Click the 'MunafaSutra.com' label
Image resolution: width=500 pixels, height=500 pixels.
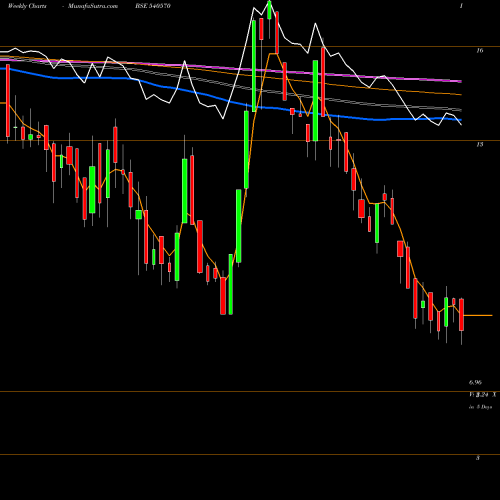point(93,6)
